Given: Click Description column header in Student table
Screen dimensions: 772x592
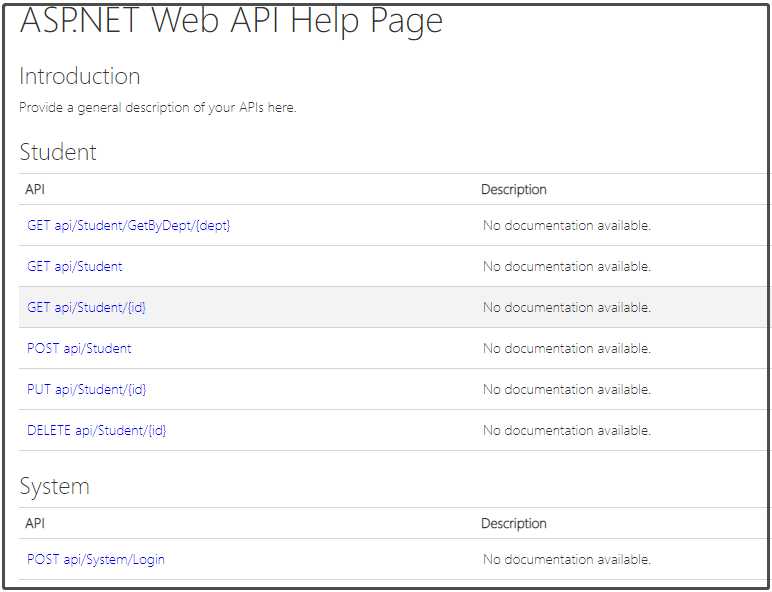Looking at the screenshot, I should 514,190.
